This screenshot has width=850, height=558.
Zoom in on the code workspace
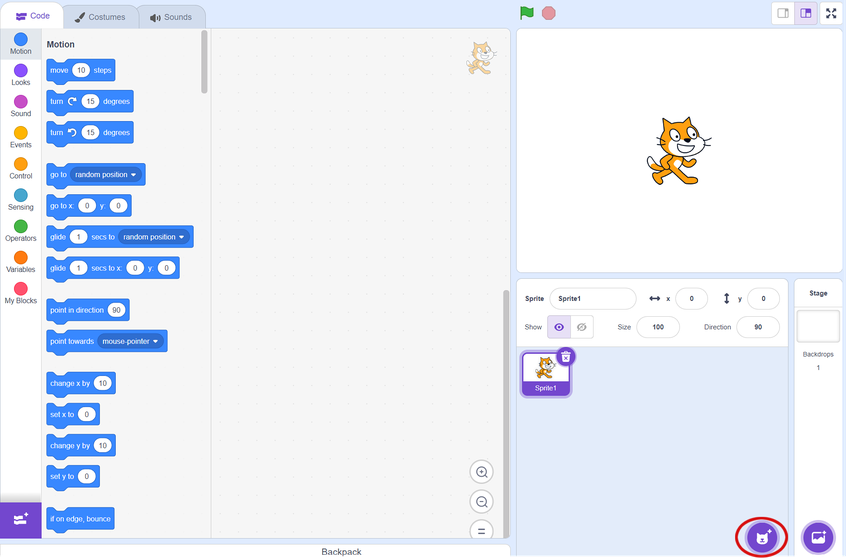pos(483,474)
